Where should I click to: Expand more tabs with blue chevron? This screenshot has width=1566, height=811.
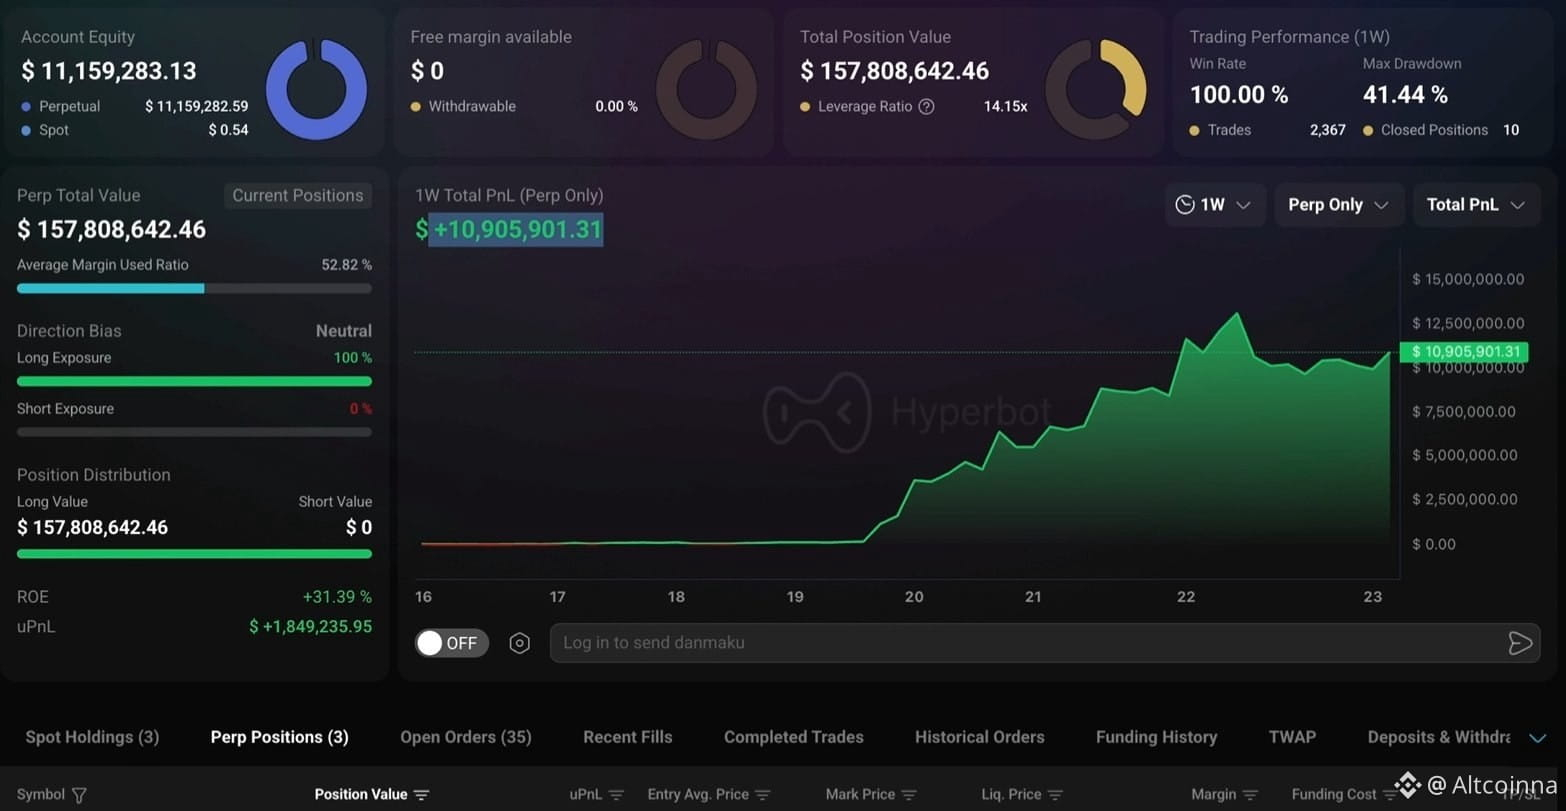[x=1538, y=738]
